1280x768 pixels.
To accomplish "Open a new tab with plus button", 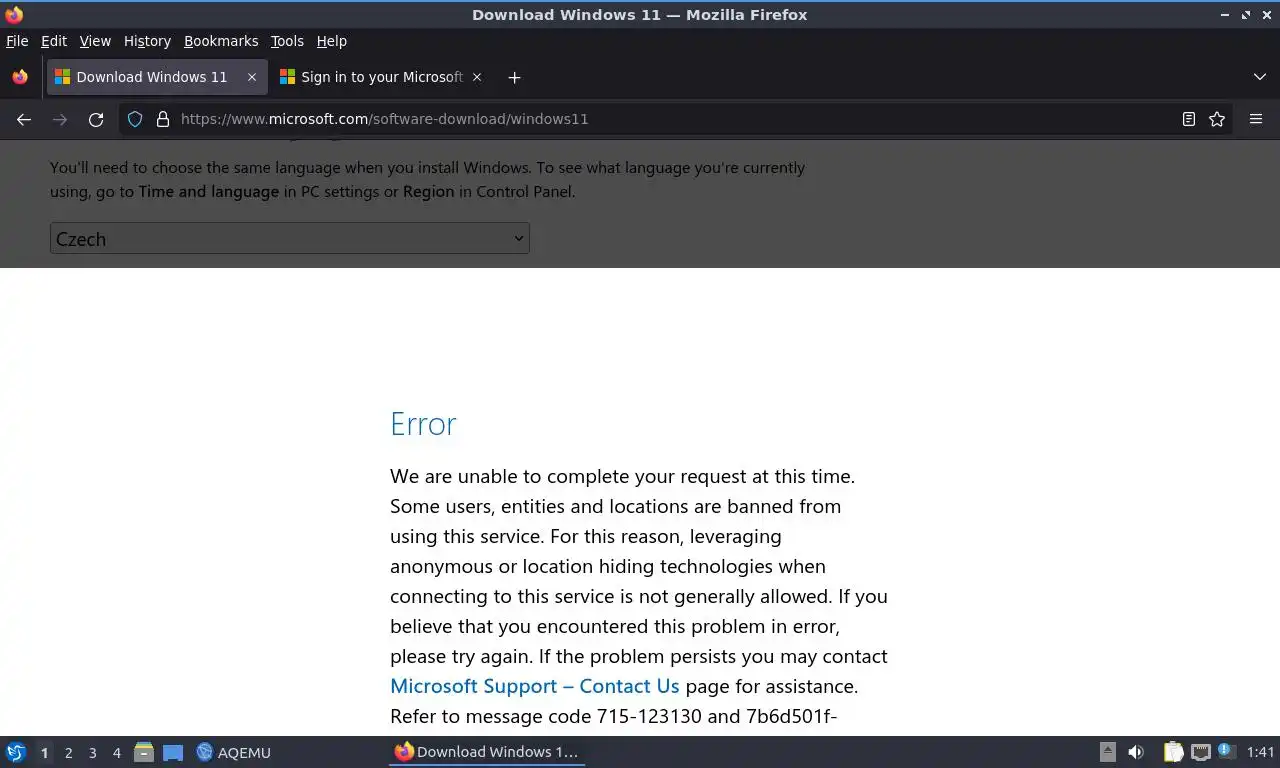I will tap(514, 77).
